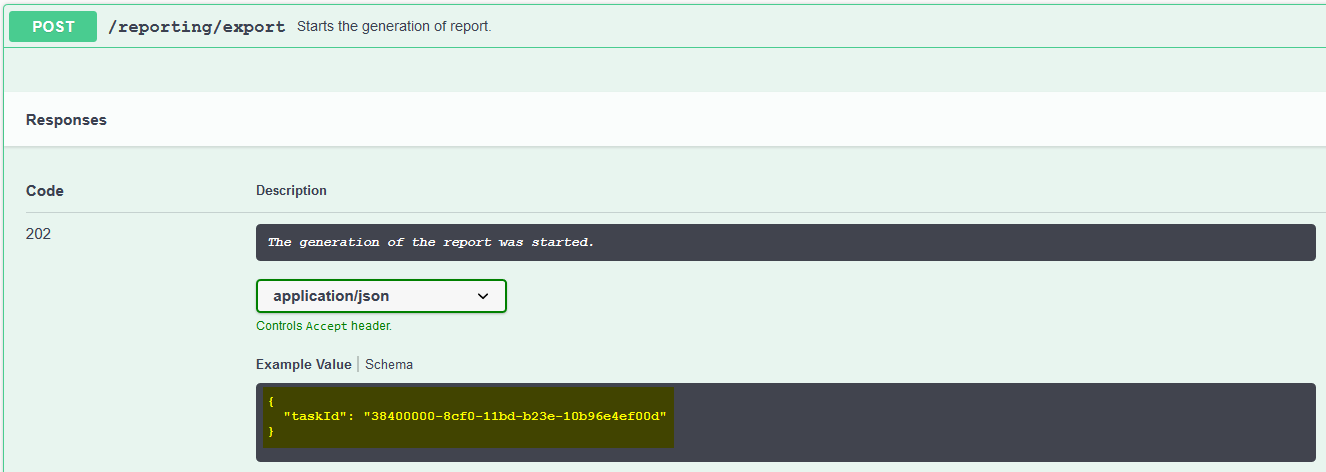Image resolution: width=1326 pixels, height=472 pixels.
Task: Click the opening brace of the JSON example
Action: point(270,400)
